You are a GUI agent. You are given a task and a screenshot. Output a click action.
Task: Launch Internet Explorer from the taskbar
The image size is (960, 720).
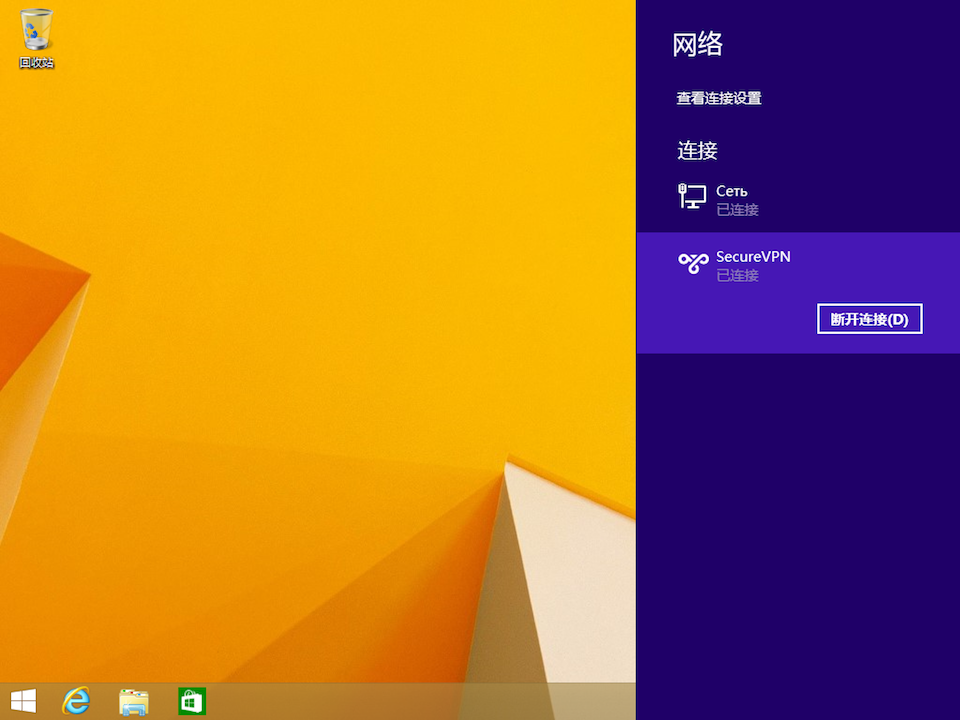click(76, 701)
